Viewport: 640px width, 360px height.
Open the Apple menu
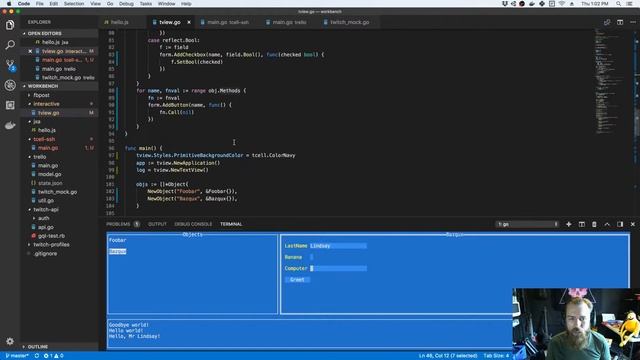click(9, 4)
